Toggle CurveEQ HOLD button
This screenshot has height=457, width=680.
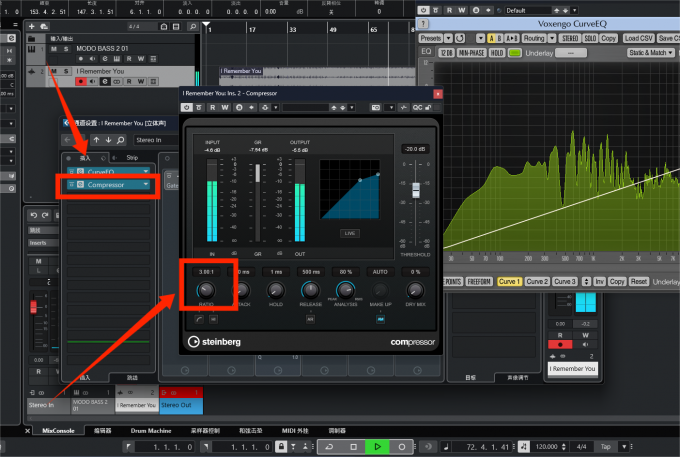click(497, 53)
